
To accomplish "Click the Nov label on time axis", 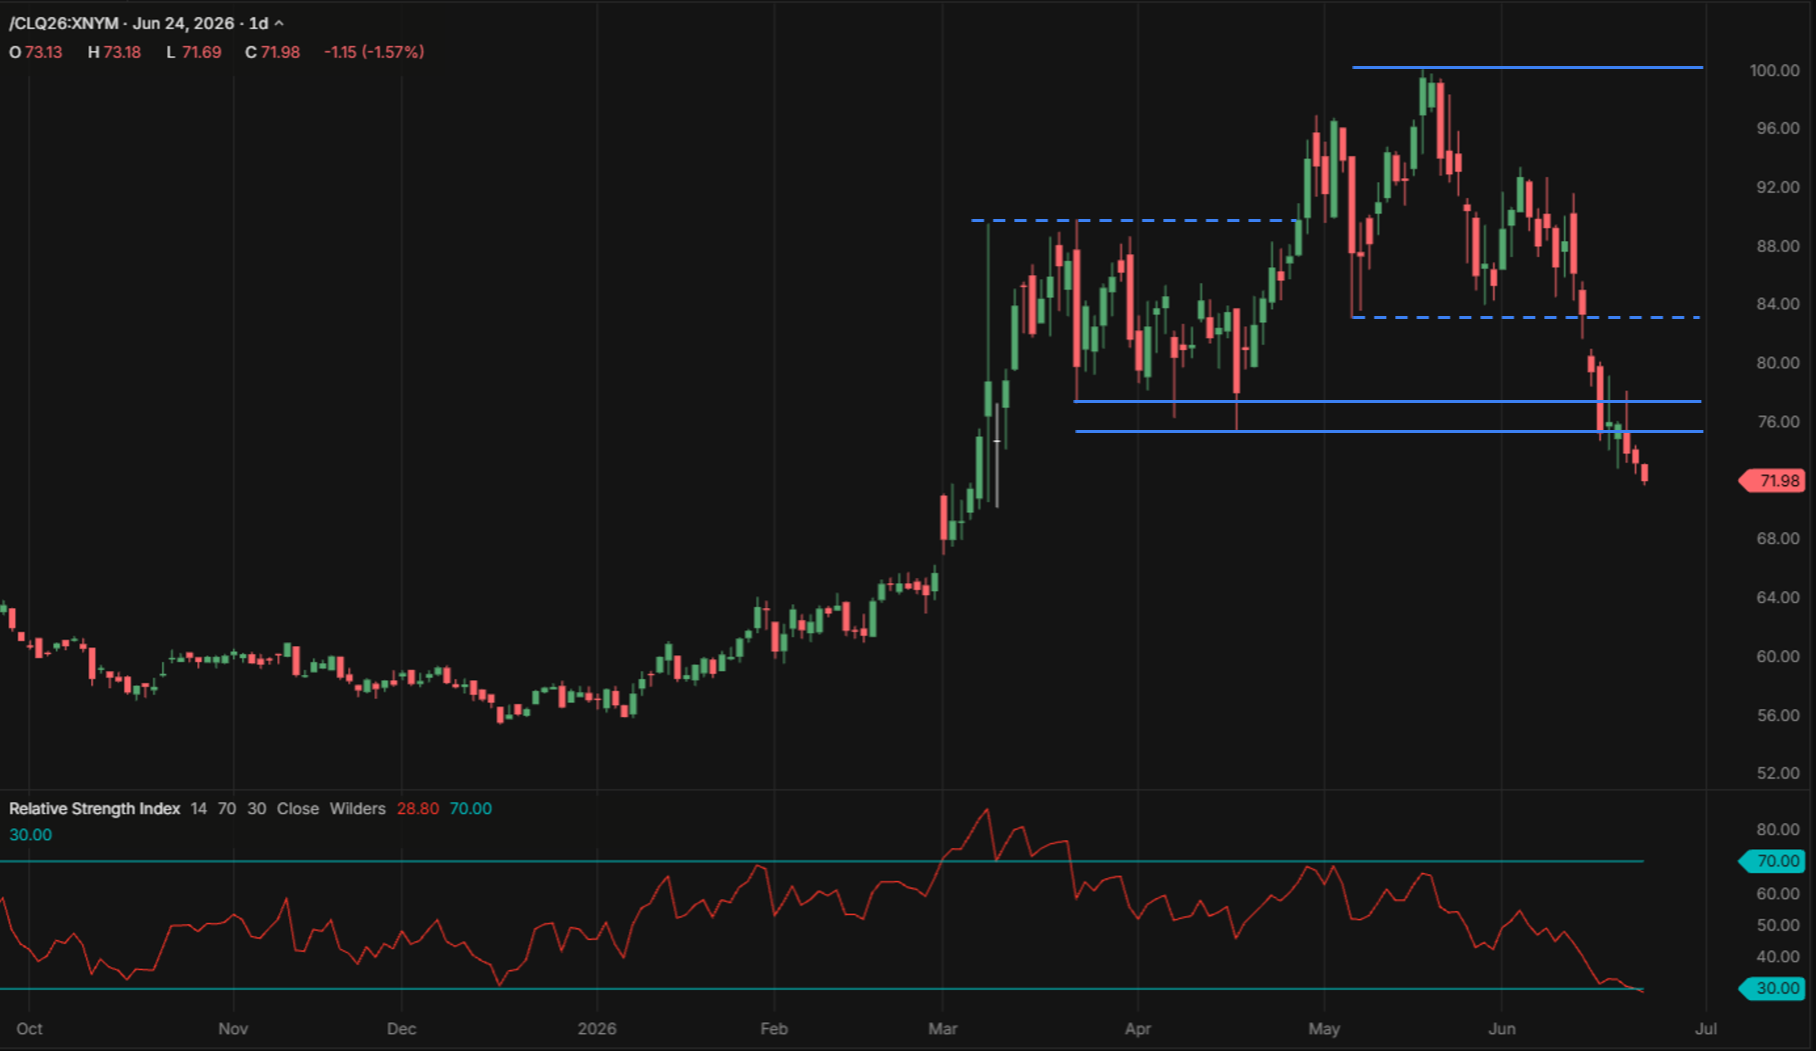I will tap(233, 1029).
